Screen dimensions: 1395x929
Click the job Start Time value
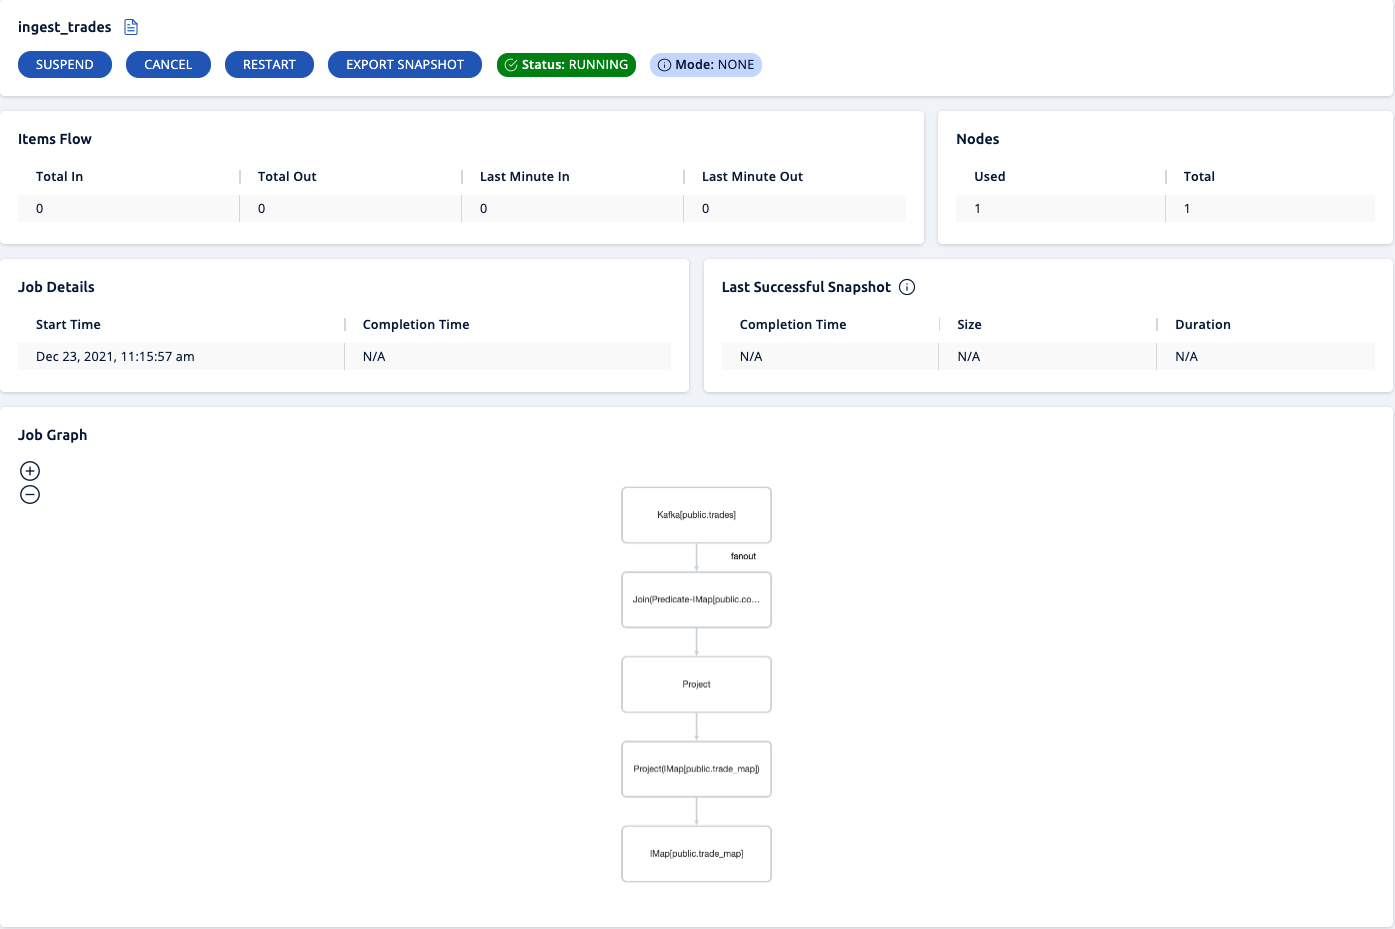click(x=115, y=357)
